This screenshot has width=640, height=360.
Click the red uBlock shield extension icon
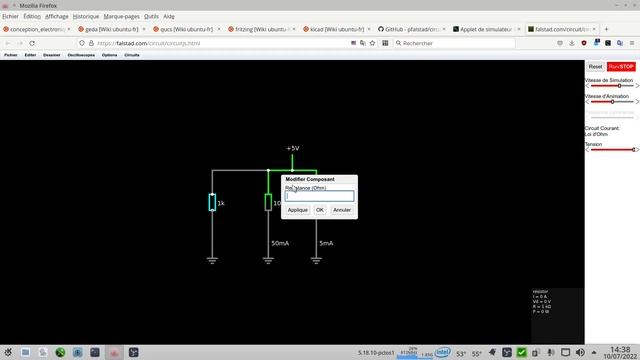point(584,43)
